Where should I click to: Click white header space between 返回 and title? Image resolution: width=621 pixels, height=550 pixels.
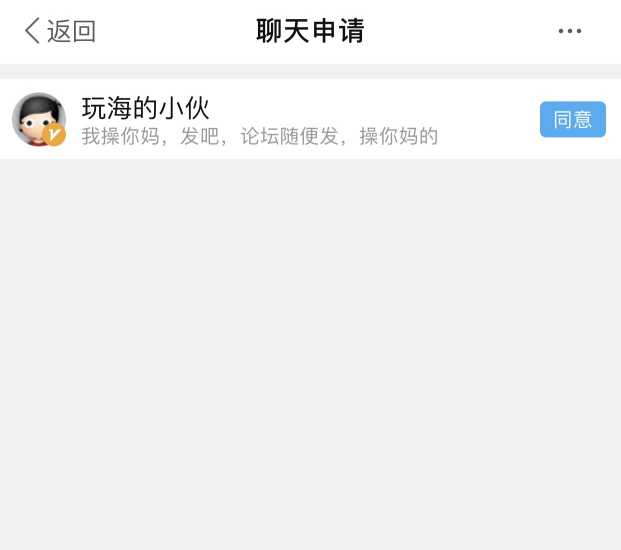pos(176,31)
